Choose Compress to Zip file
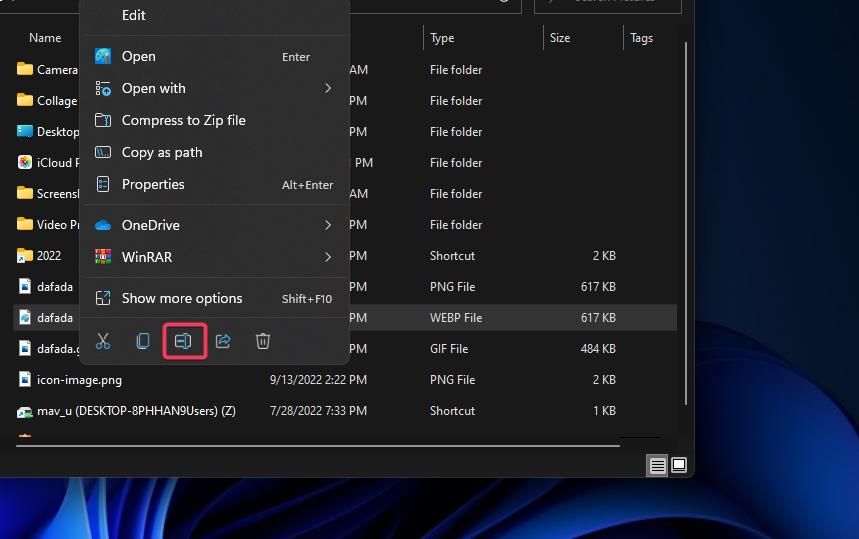The image size is (859, 539). (215, 120)
